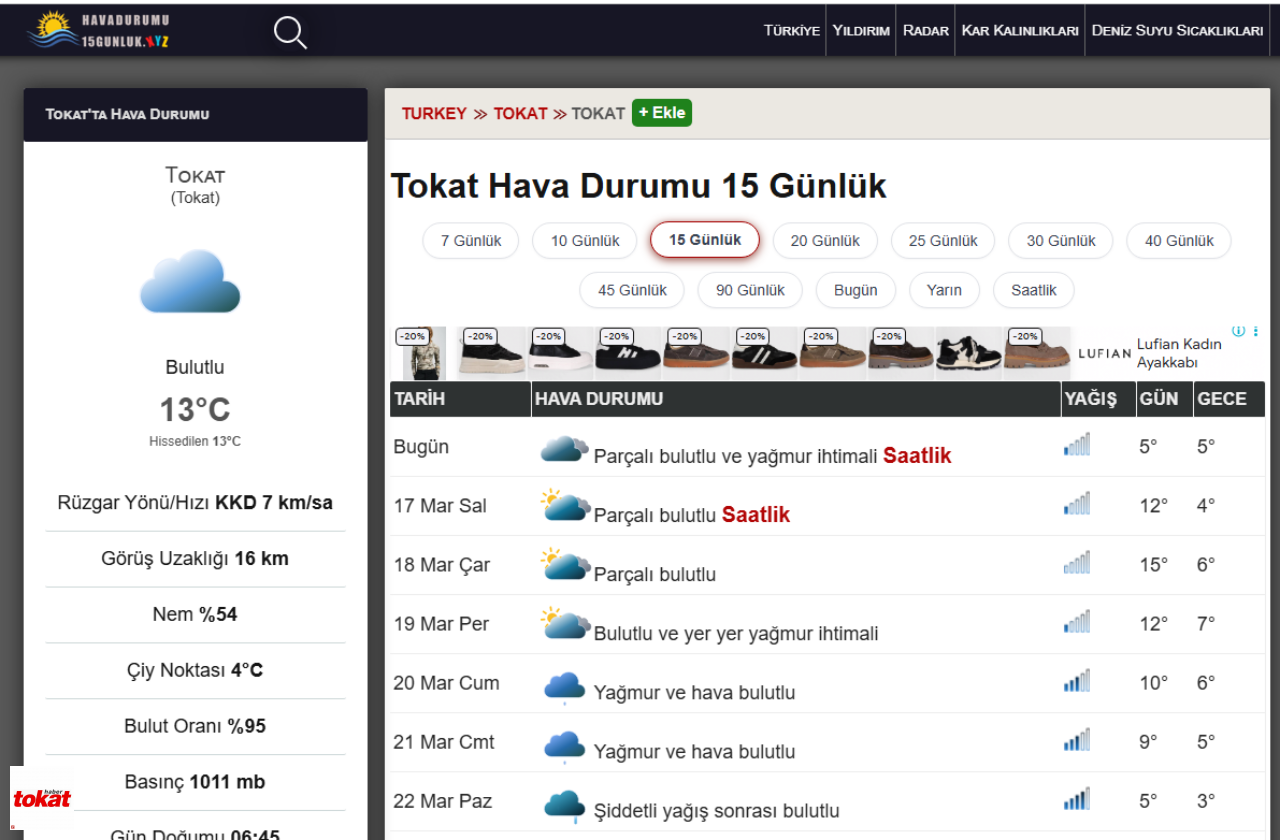Click the Basınç 1011 mb row
This screenshot has height=840, width=1280.
(195, 783)
